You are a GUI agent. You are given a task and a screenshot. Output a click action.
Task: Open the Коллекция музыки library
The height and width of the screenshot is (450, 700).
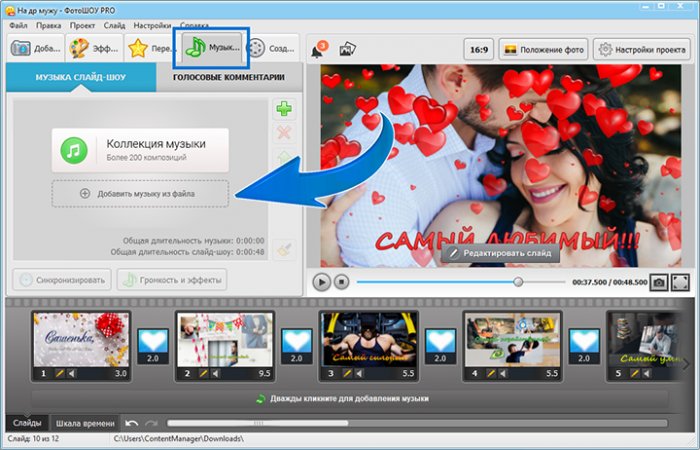click(x=141, y=150)
